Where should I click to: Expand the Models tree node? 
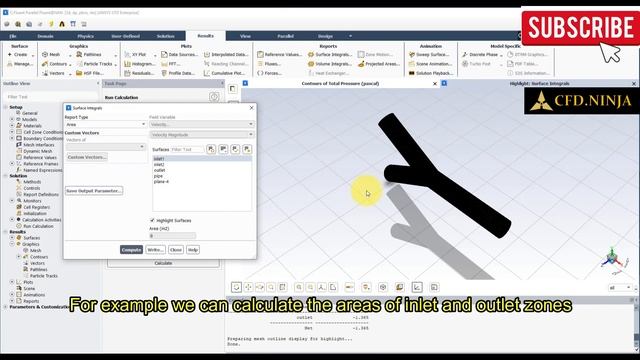click(12, 119)
